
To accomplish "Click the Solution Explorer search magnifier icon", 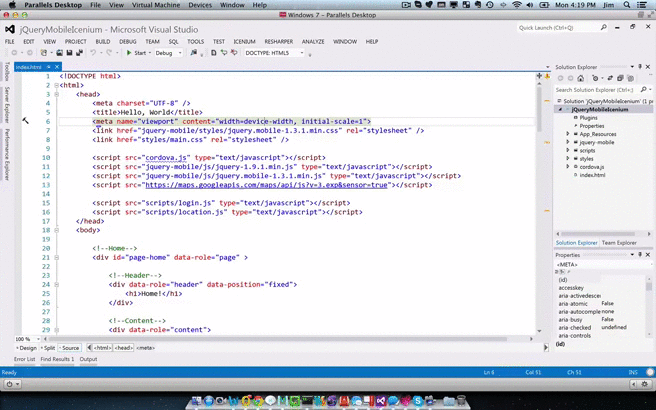I will [643, 90].
